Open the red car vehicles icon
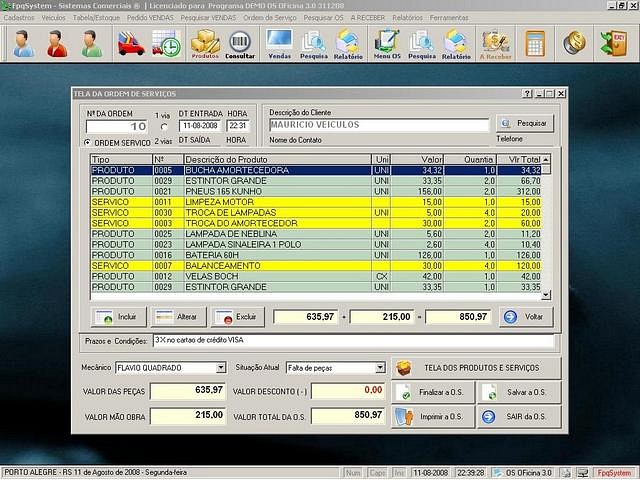The width and height of the screenshot is (640, 480). point(131,43)
